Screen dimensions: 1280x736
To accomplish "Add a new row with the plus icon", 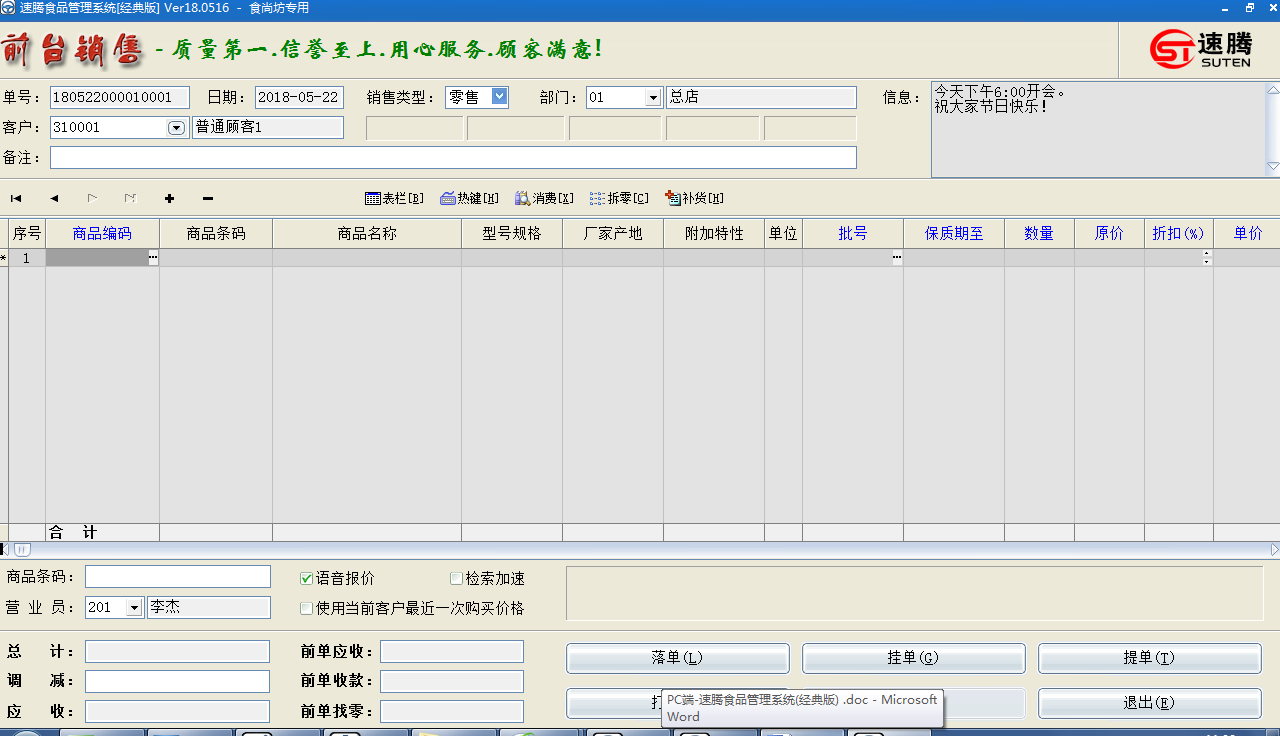I will pos(169,198).
